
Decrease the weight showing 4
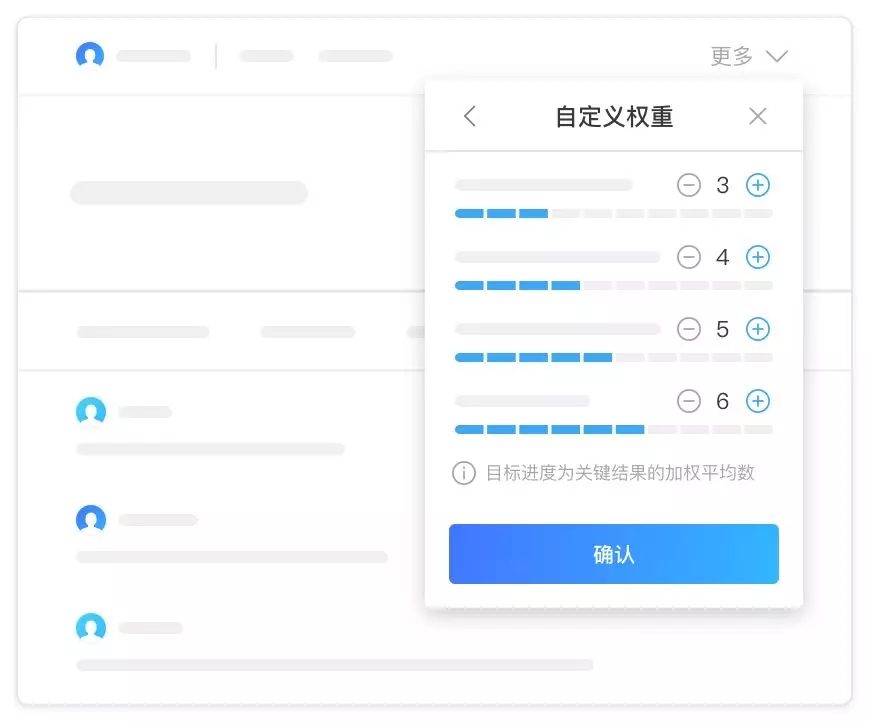click(689, 257)
